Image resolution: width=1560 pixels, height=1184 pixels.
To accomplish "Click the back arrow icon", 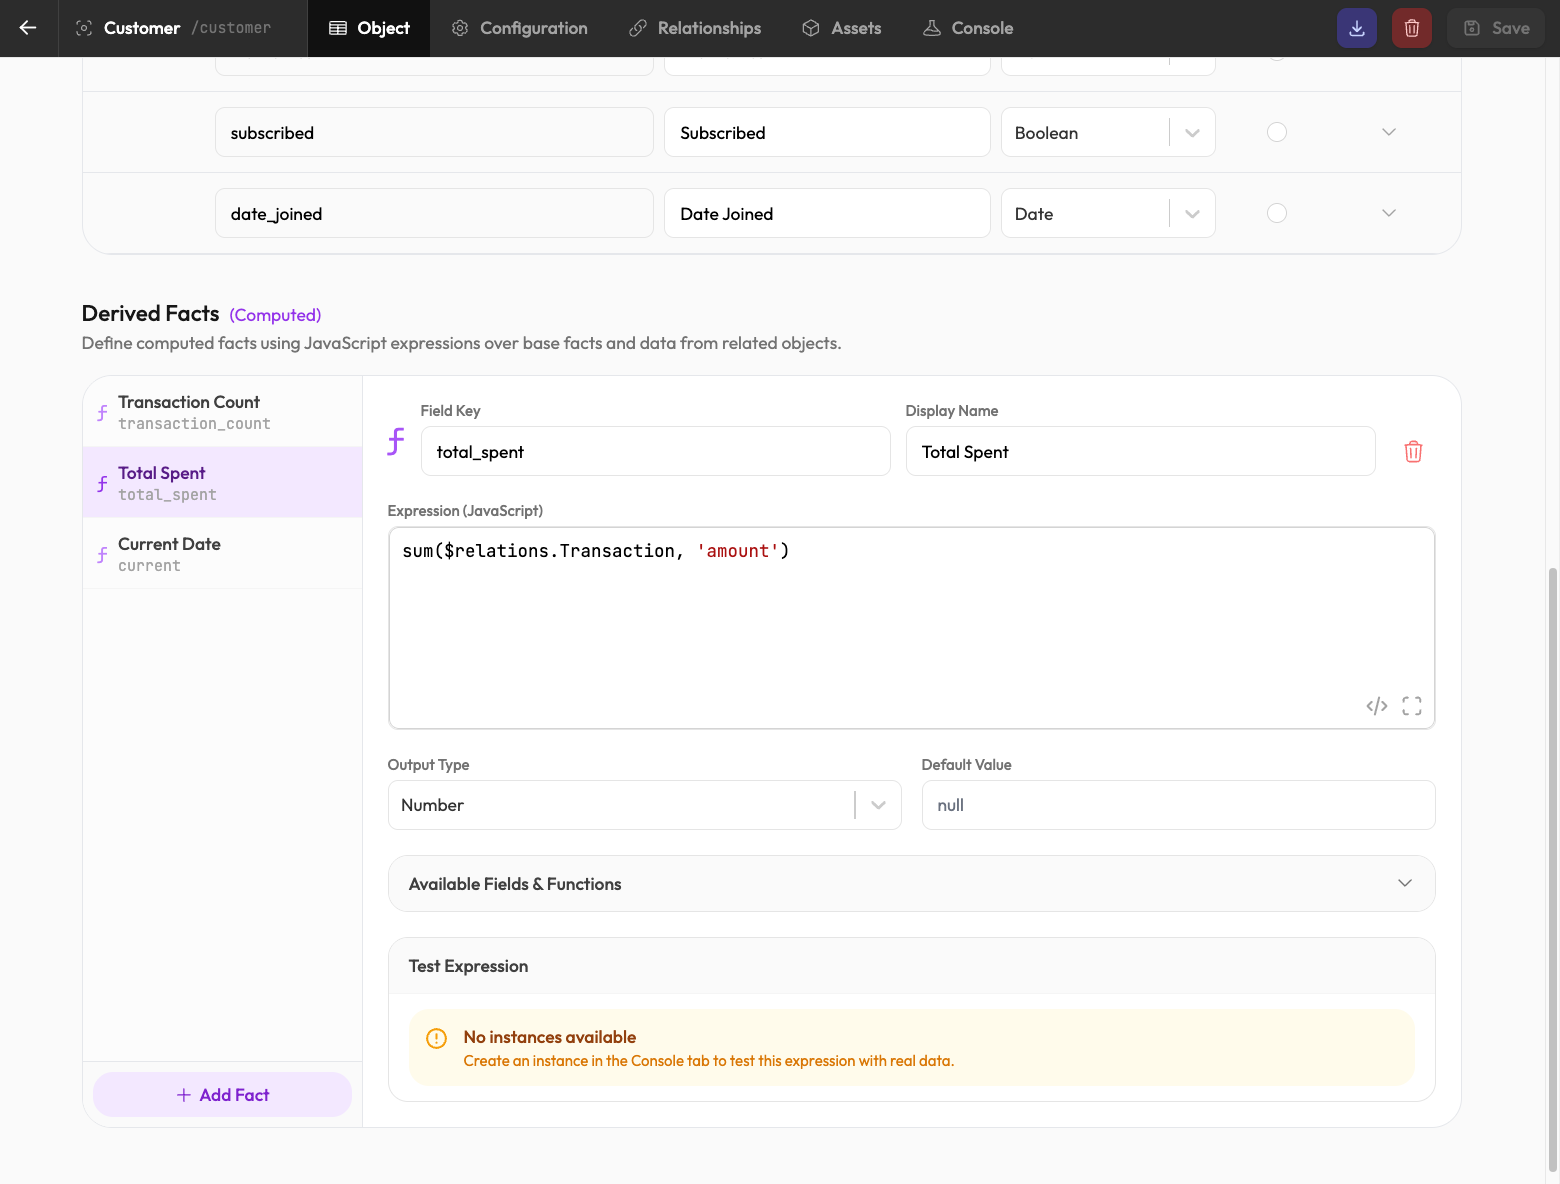I will pos(28,28).
